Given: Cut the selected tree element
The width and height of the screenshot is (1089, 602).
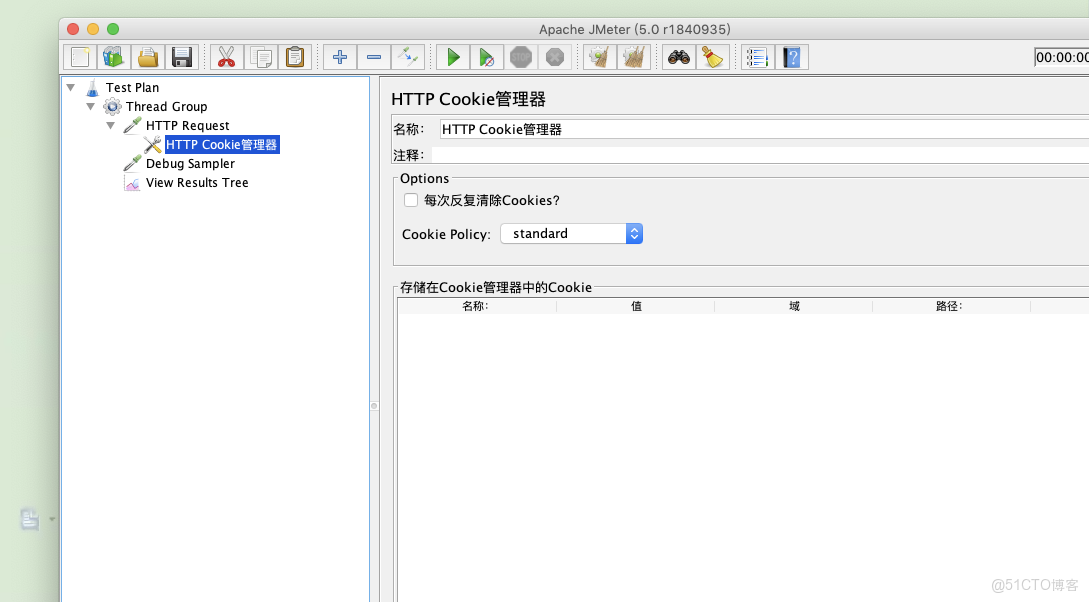Looking at the screenshot, I should (226, 57).
